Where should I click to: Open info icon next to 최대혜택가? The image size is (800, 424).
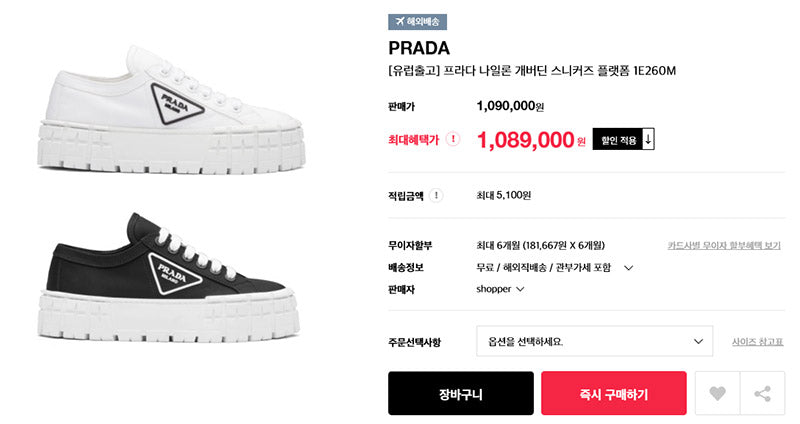click(x=453, y=139)
